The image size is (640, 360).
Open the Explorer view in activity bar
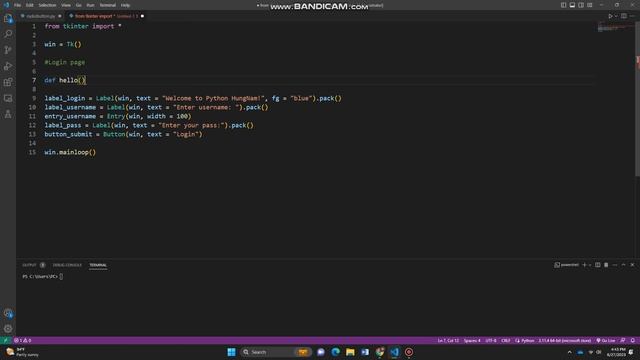(8, 18)
